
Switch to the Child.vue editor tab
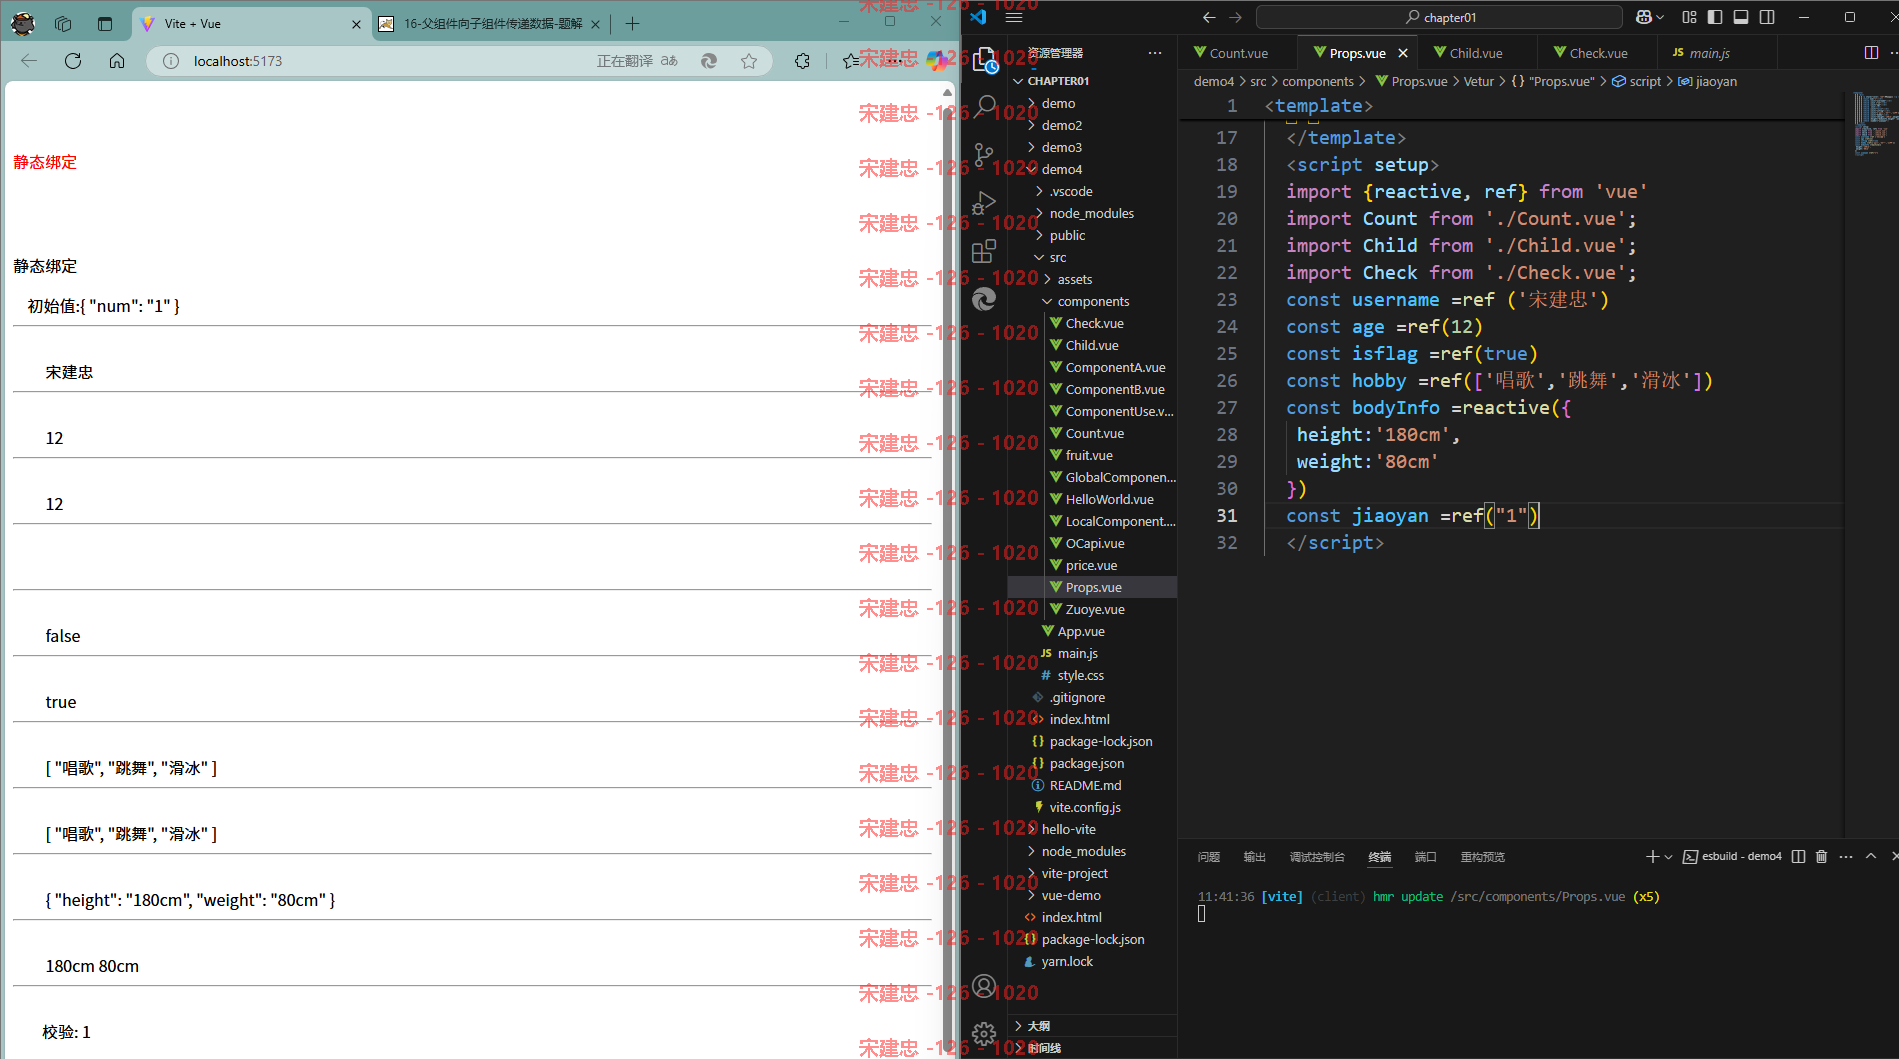click(x=1476, y=53)
